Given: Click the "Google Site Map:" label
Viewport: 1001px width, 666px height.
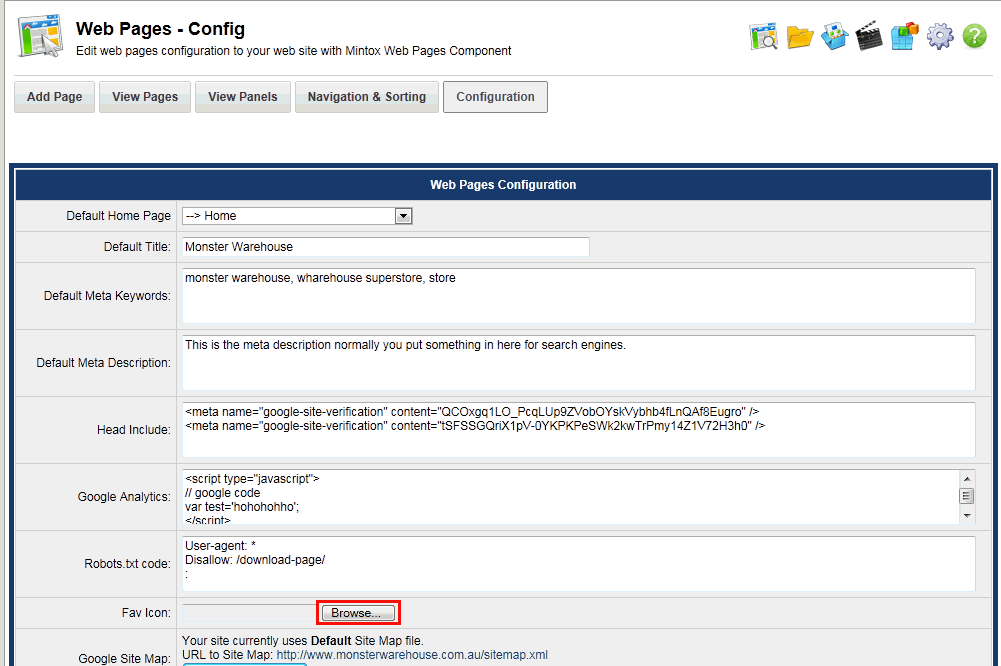Looking at the screenshot, I should coord(124,658).
